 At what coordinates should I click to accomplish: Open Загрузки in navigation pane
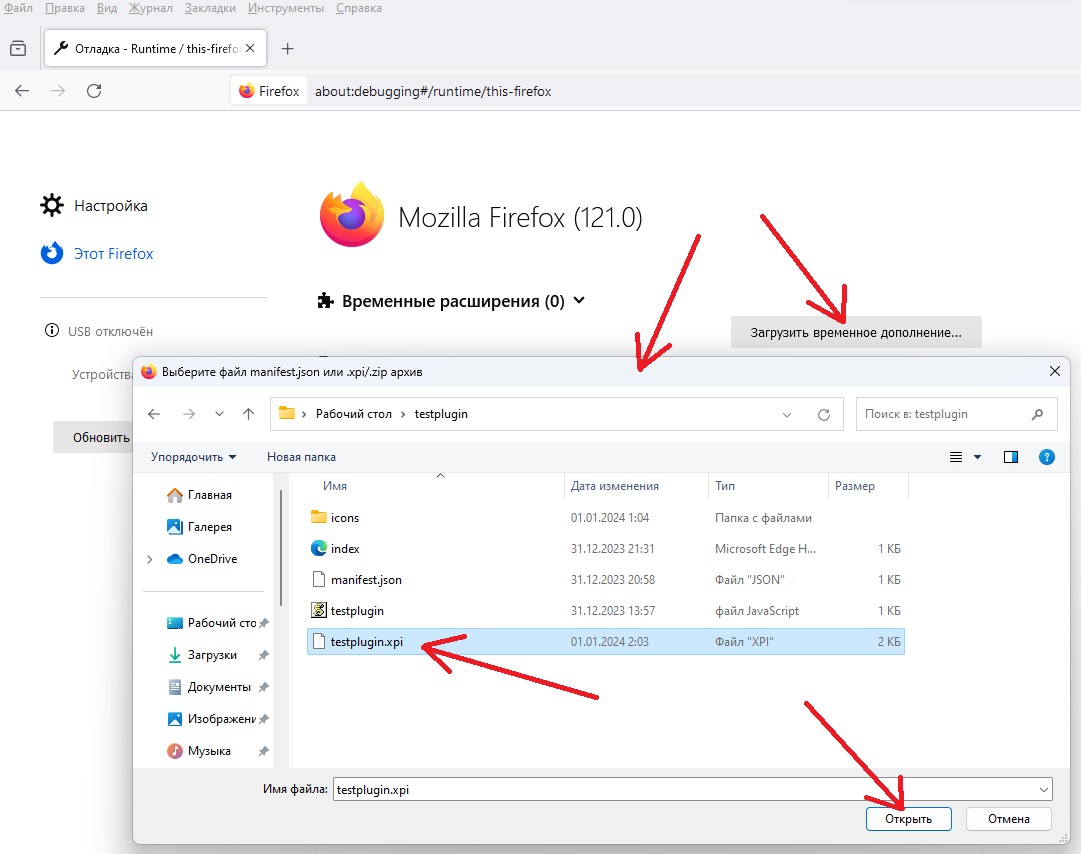[x=203, y=655]
